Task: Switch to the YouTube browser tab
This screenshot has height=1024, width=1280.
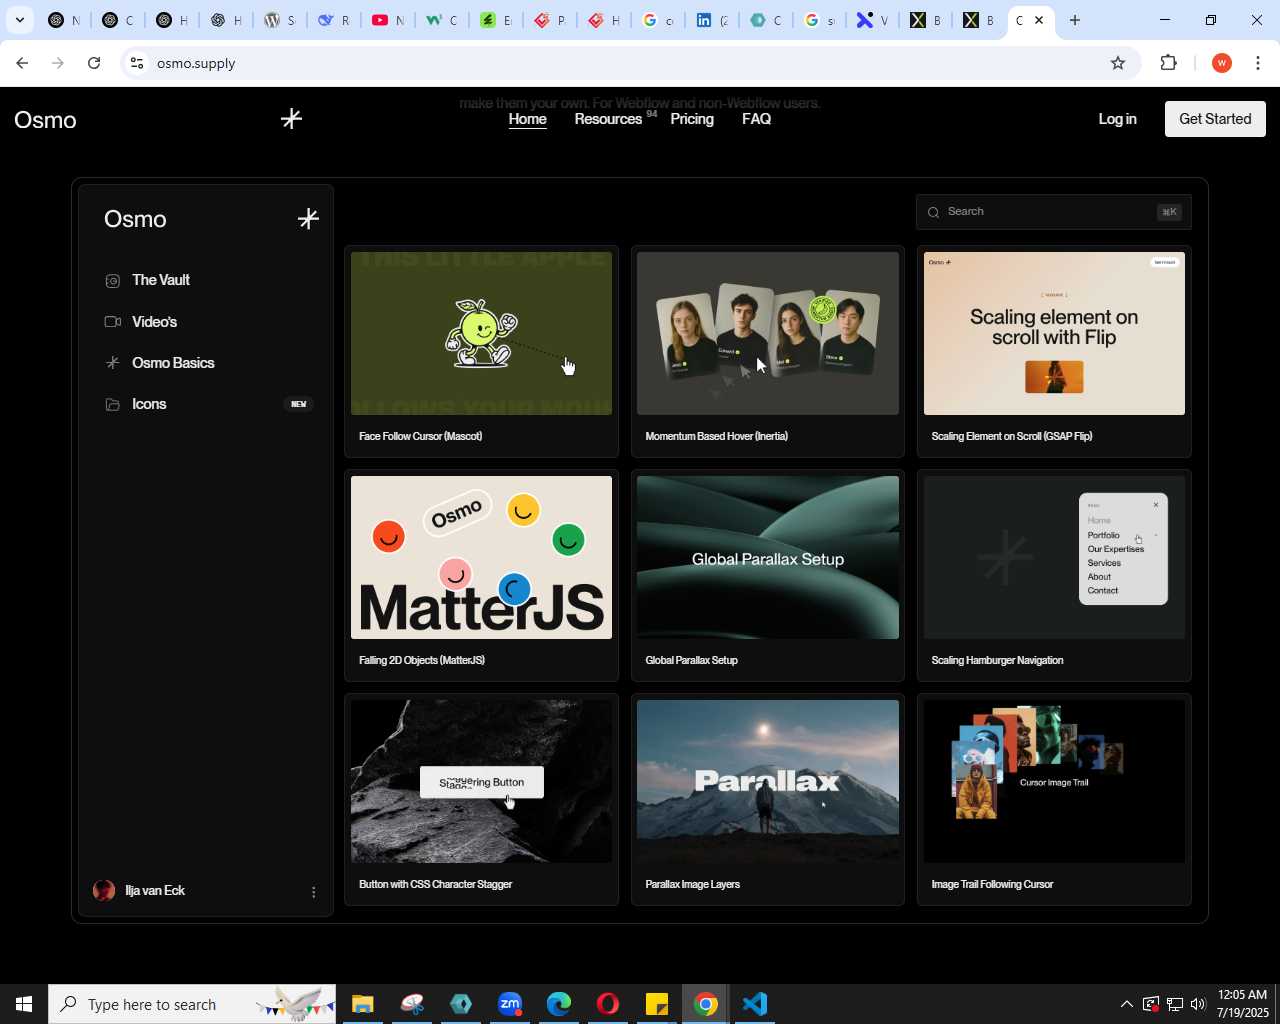Action: point(388,20)
